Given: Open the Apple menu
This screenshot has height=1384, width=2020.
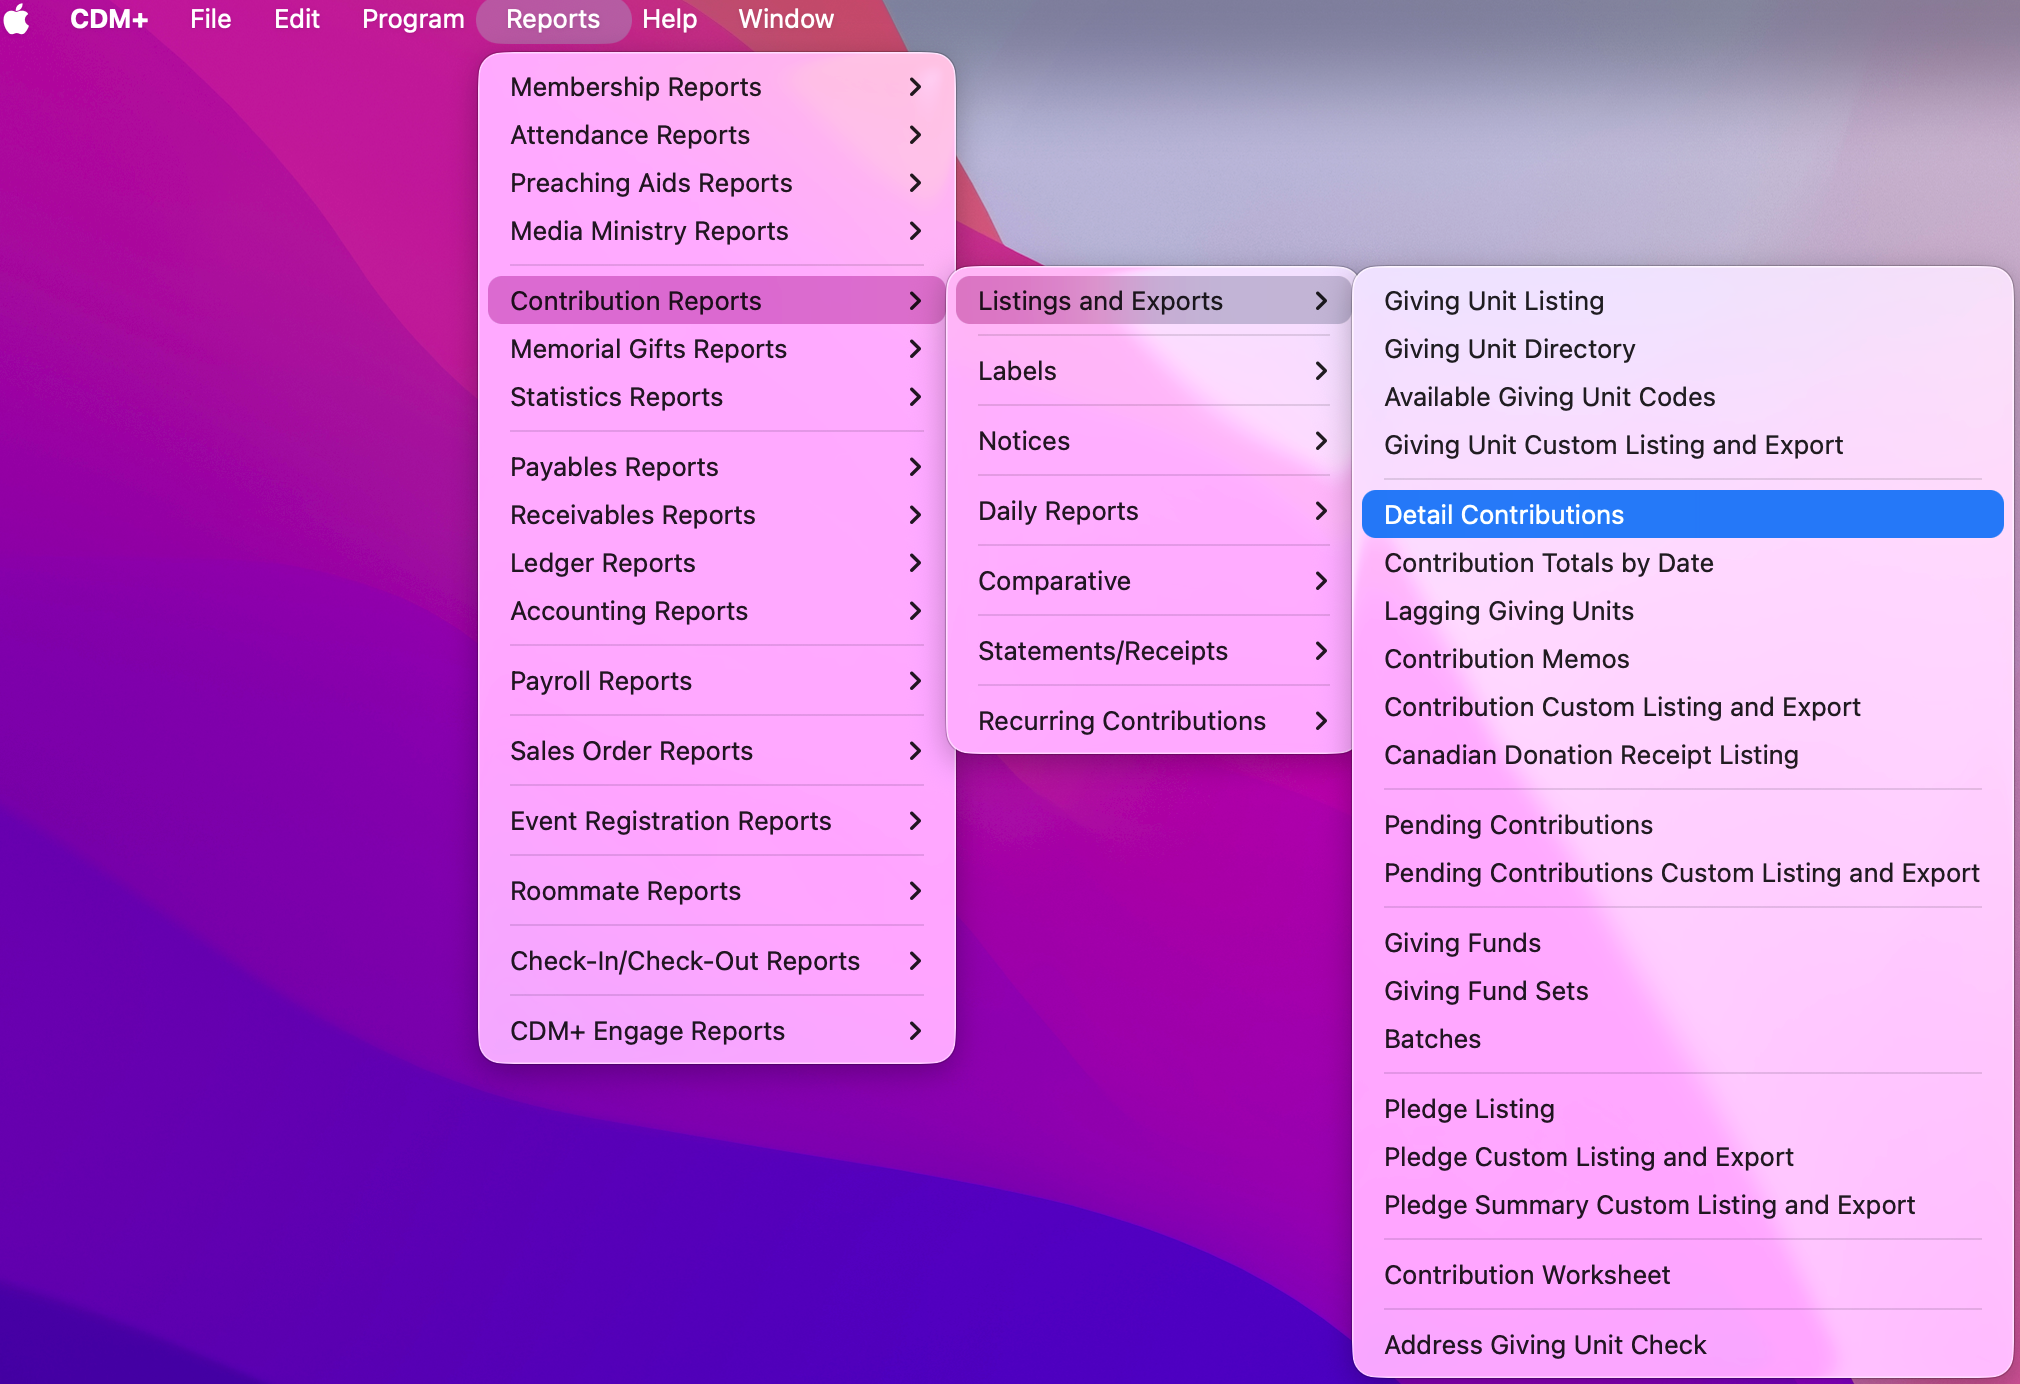Looking at the screenshot, I should coord(17,19).
